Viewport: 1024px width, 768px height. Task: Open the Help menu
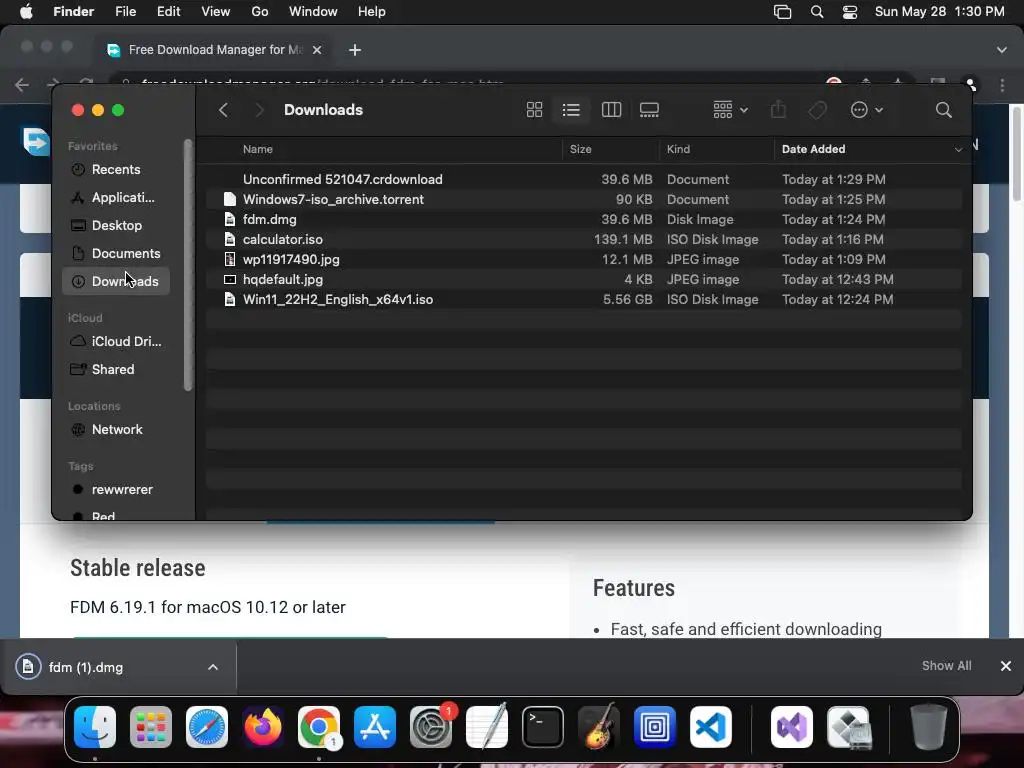[372, 12]
